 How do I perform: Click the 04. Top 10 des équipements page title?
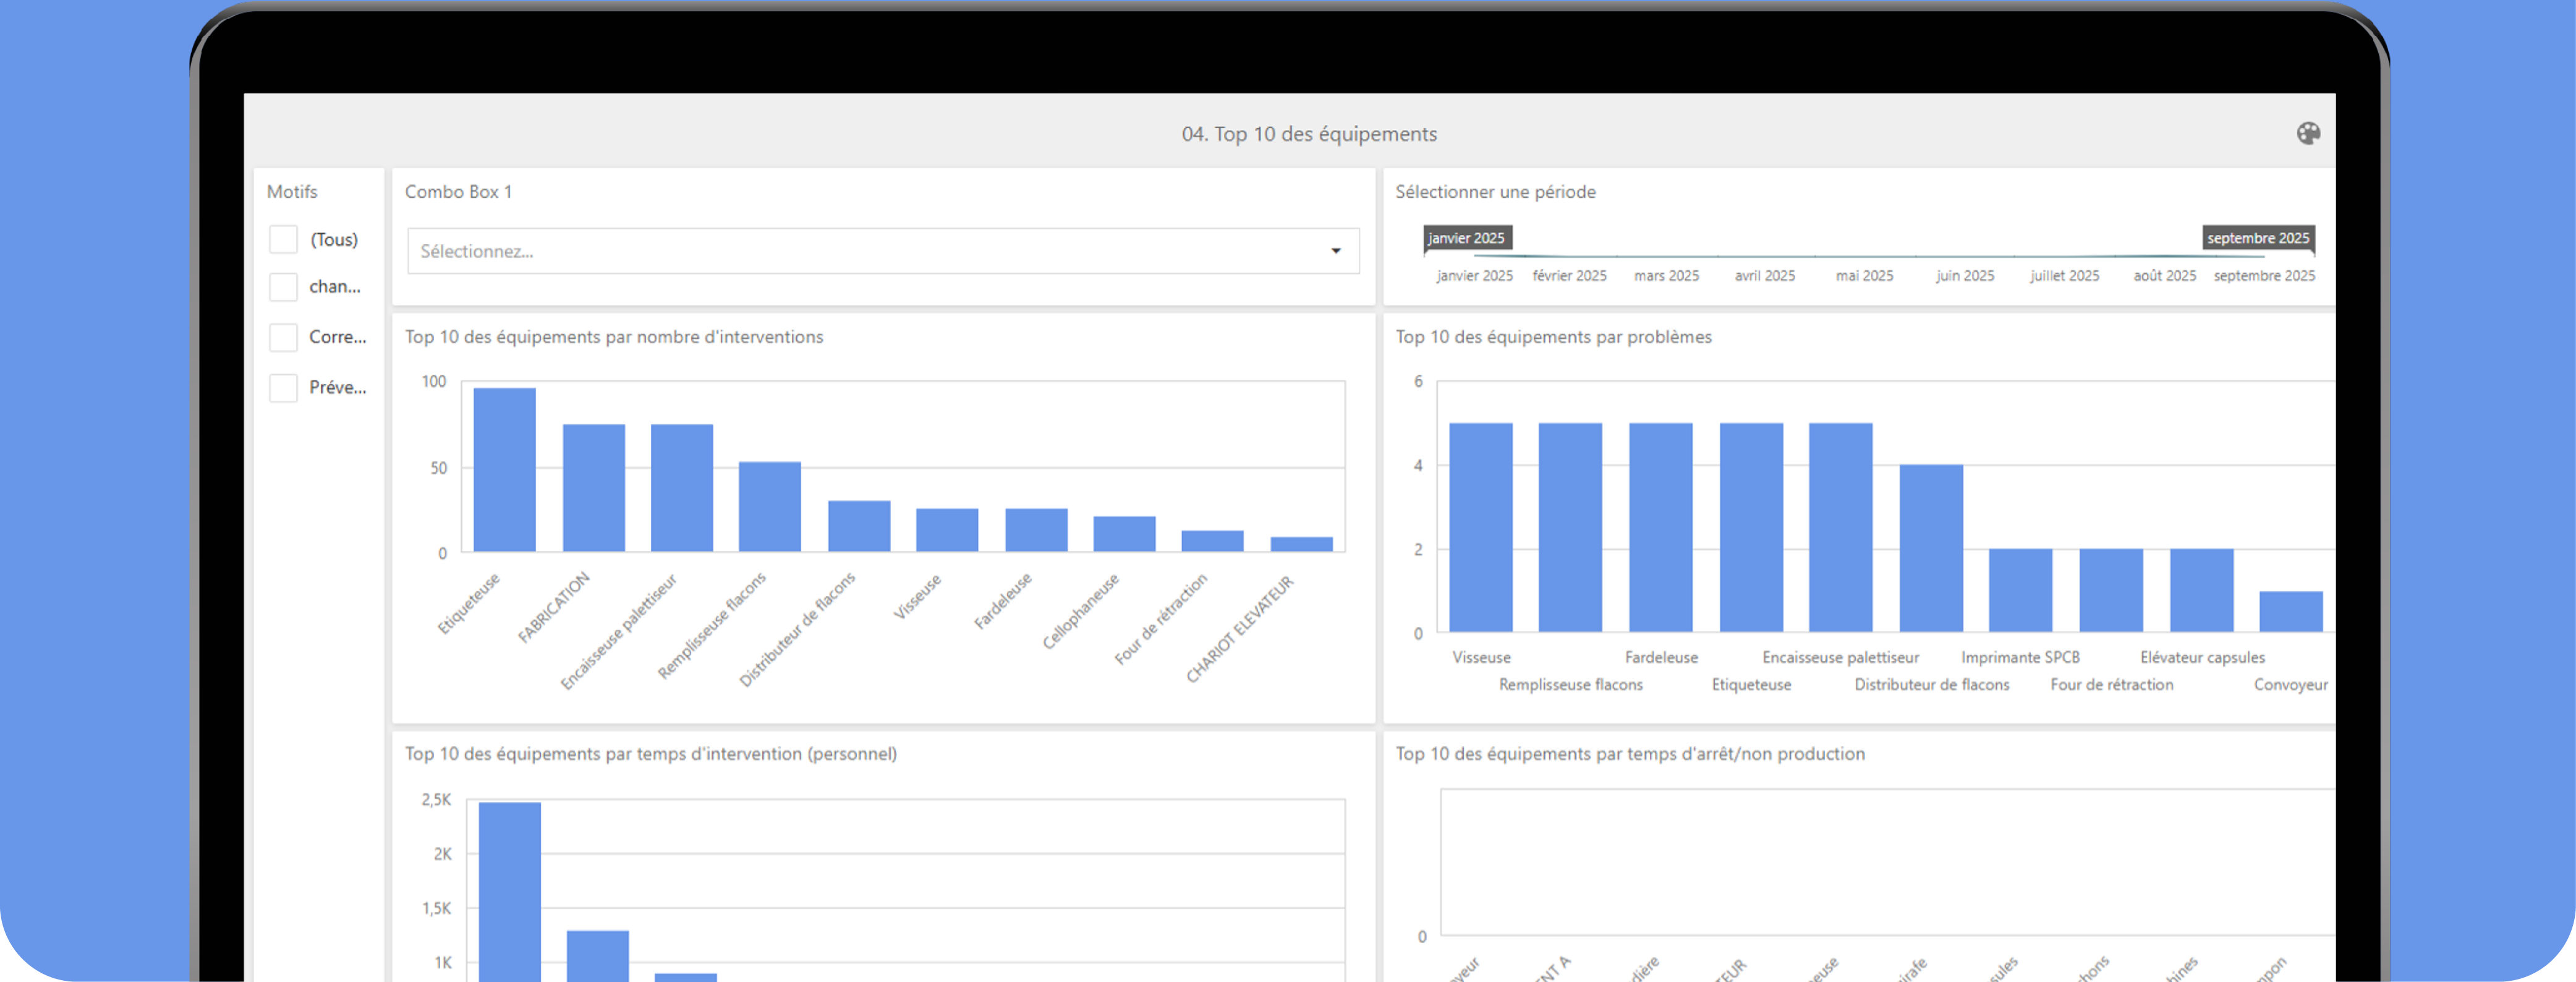[1309, 133]
